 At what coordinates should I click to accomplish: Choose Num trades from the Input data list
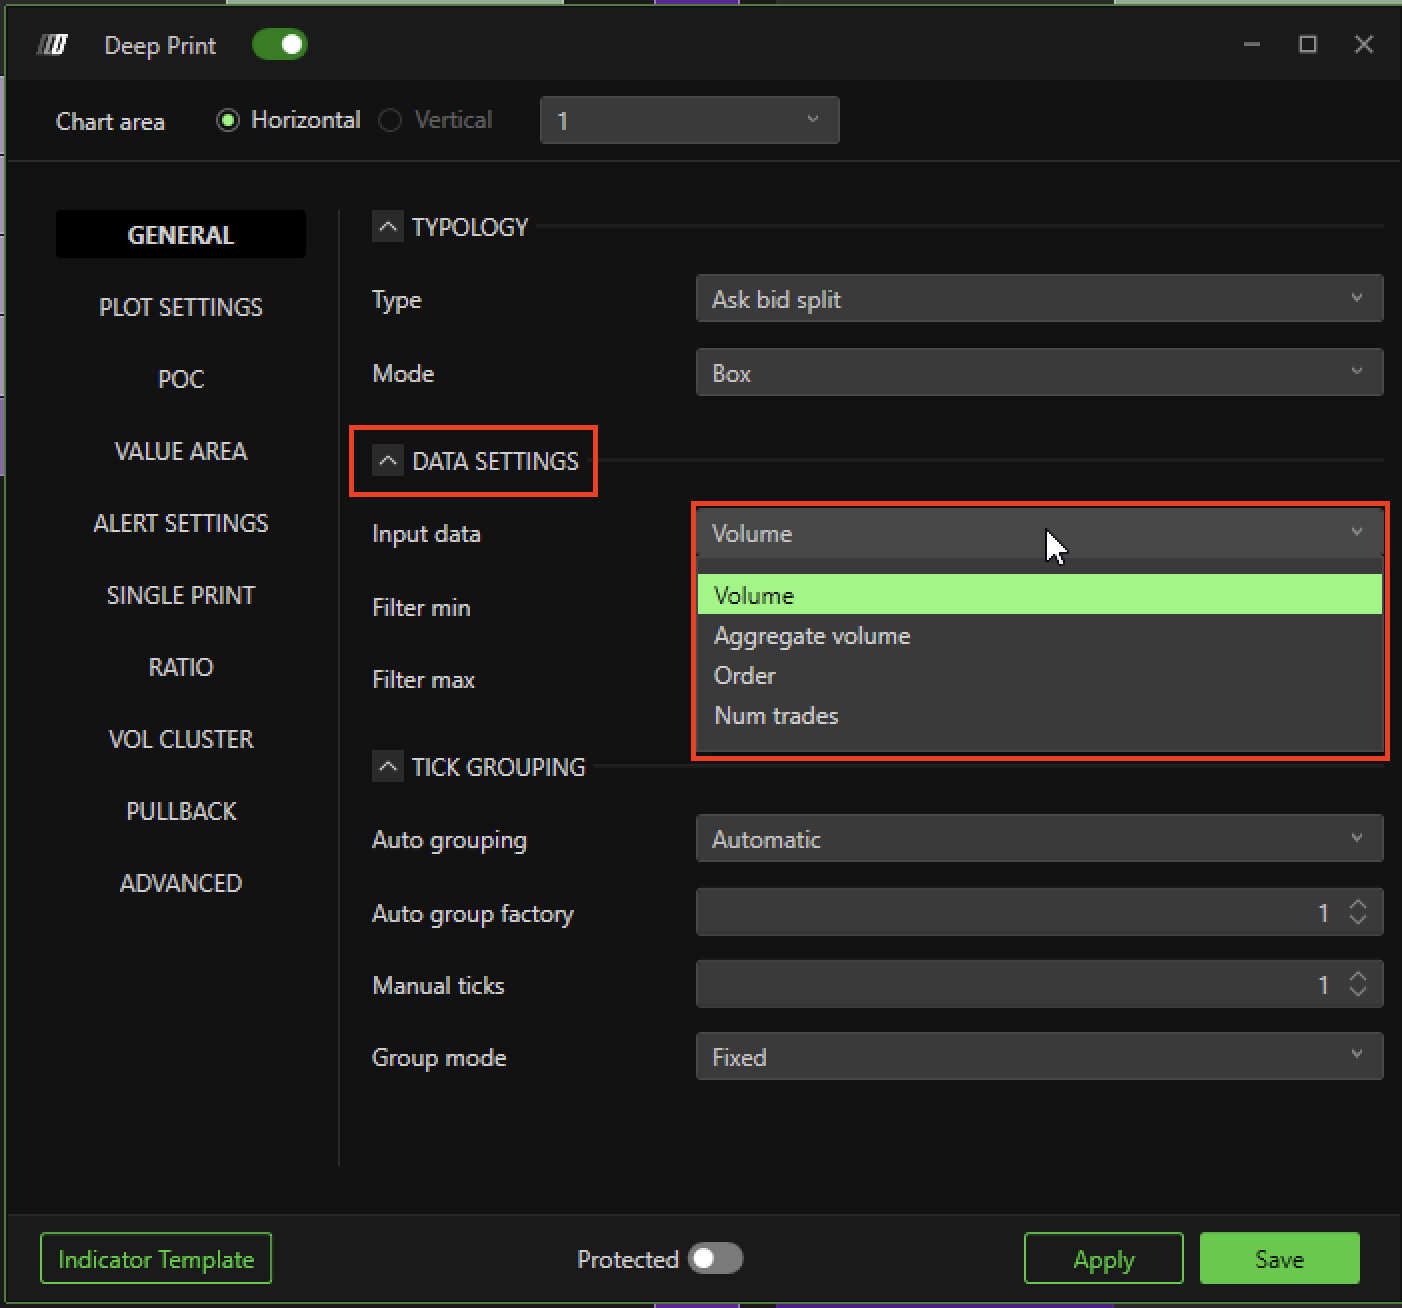point(776,716)
